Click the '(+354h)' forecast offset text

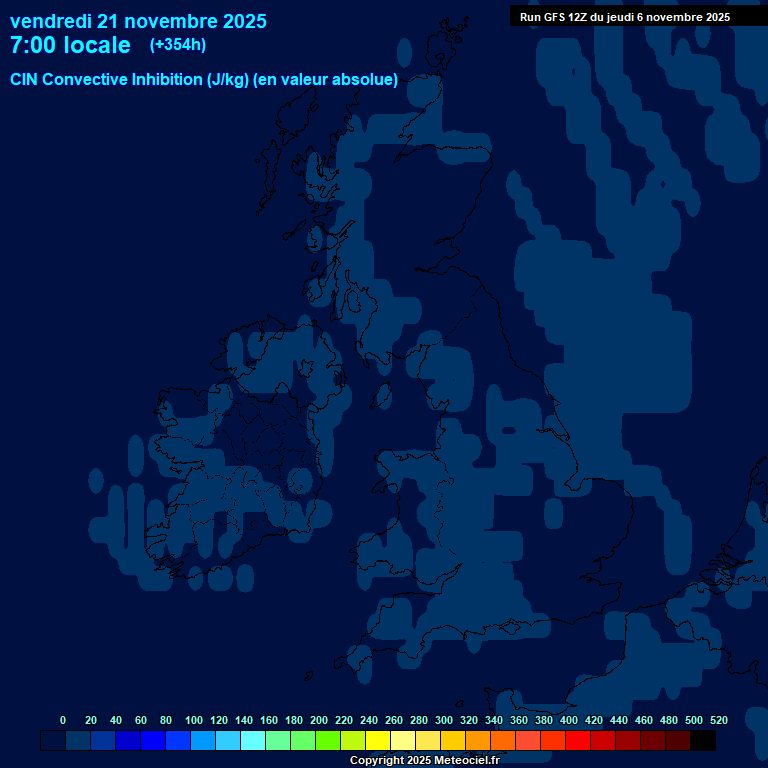pos(178,45)
